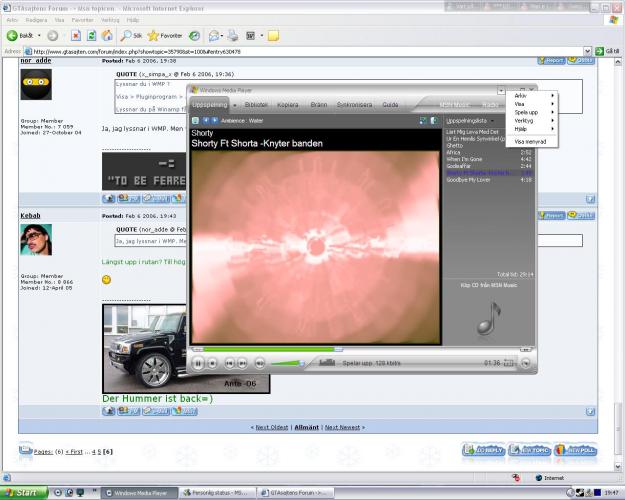This screenshot has height=500, width=625.
Task: Pause playback in Windows Media Player
Action: tap(198, 363)
